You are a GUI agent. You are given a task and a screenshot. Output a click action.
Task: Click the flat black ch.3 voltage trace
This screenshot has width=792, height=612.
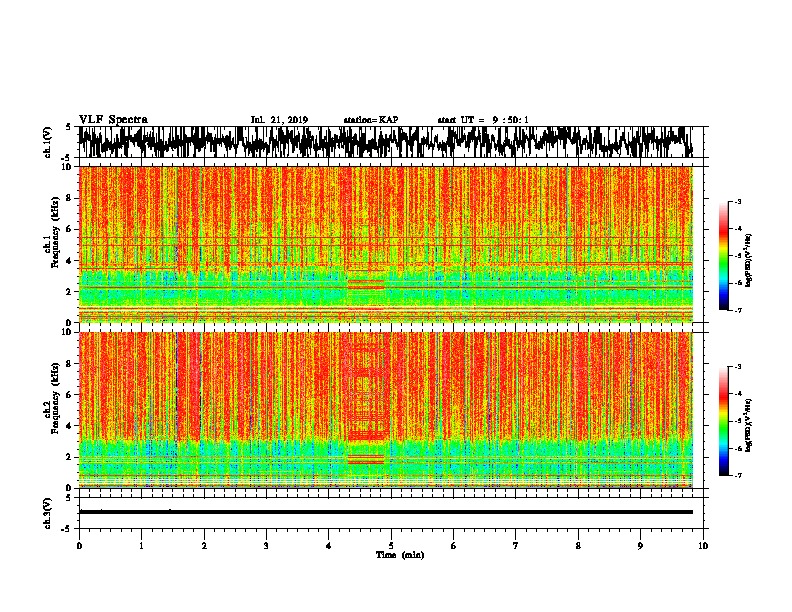point(386,512)
